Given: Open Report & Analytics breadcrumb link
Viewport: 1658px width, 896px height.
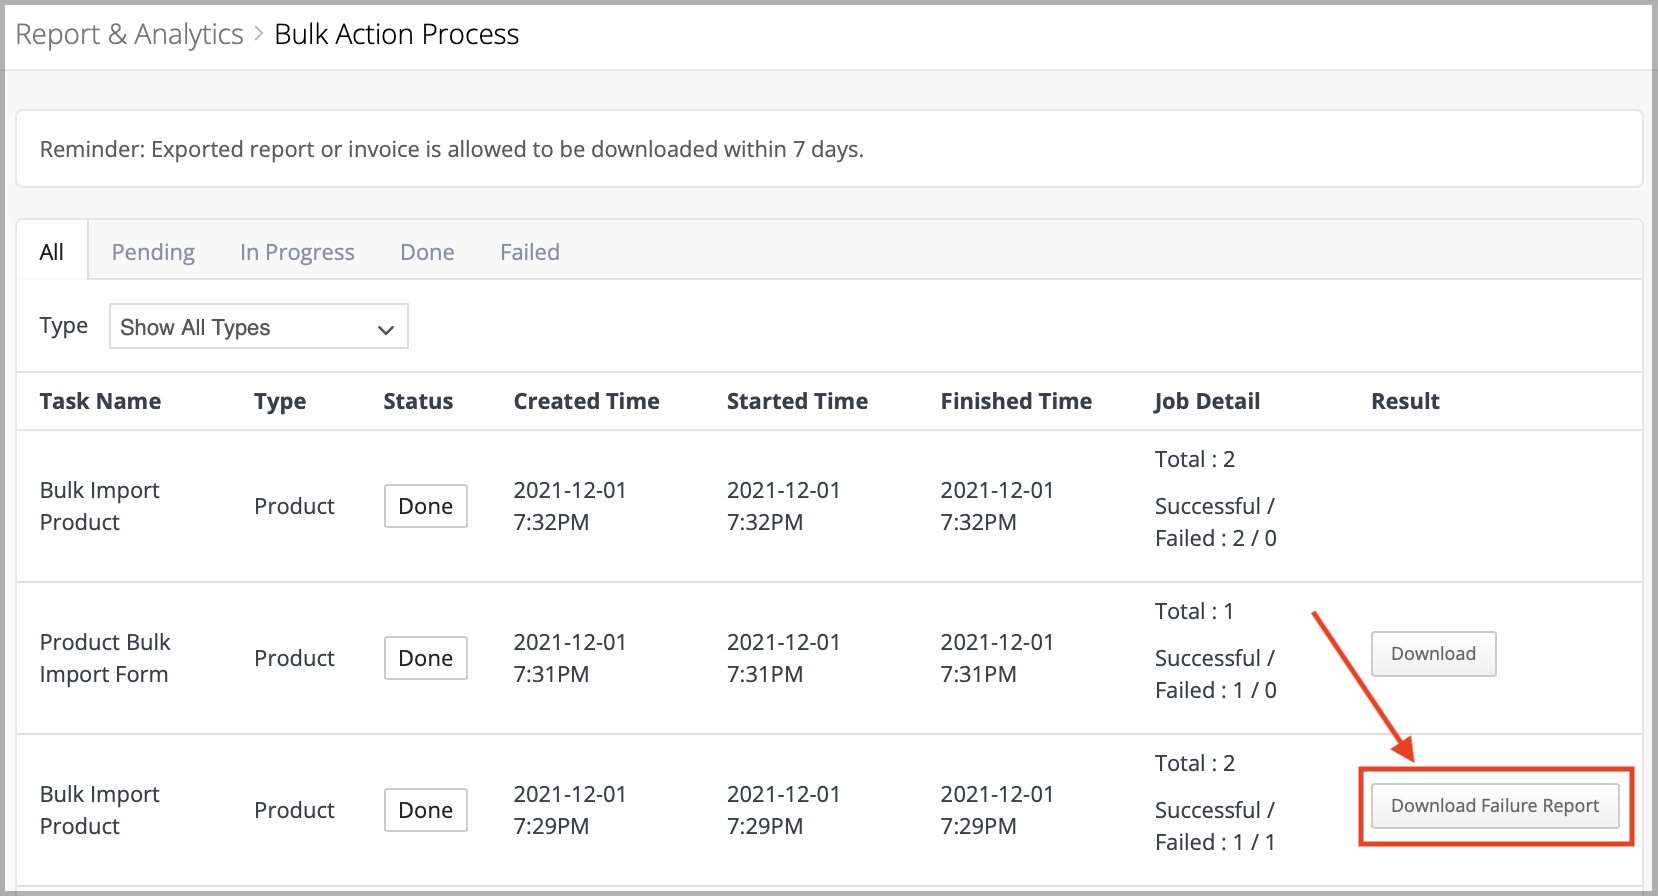Looking at the screenshot, I should point(130,34).
